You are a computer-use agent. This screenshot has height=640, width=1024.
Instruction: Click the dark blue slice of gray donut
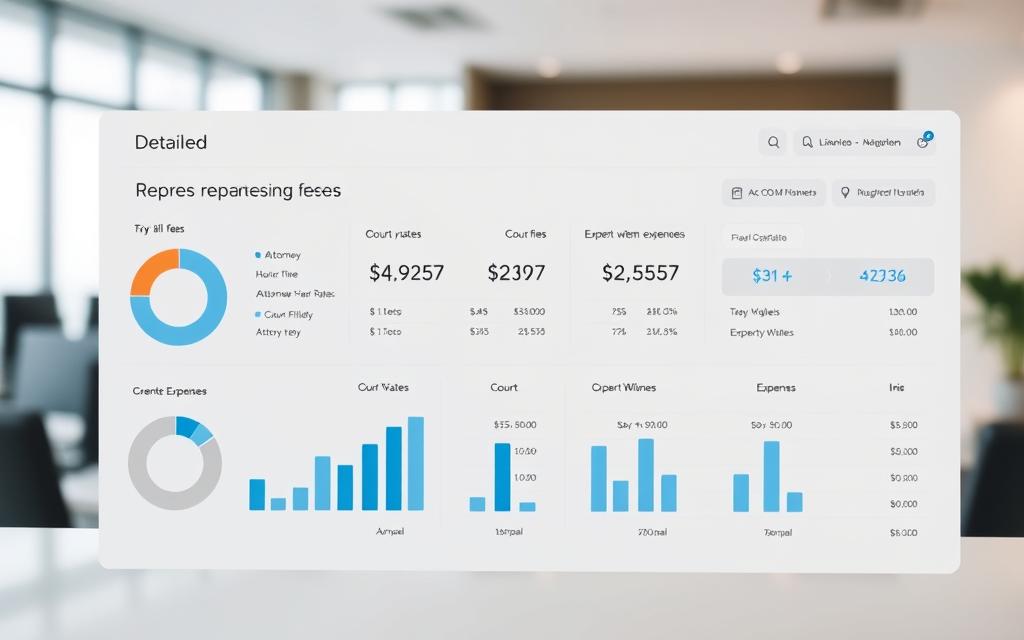tap(187, 426)
